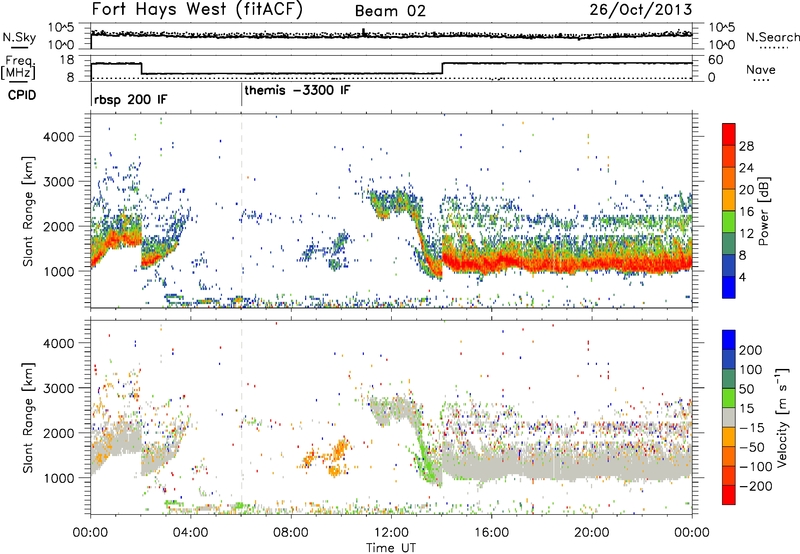Click "3000" on the power panel range axis
This screenshot has height=554, width=800.
tap(58, 182)
